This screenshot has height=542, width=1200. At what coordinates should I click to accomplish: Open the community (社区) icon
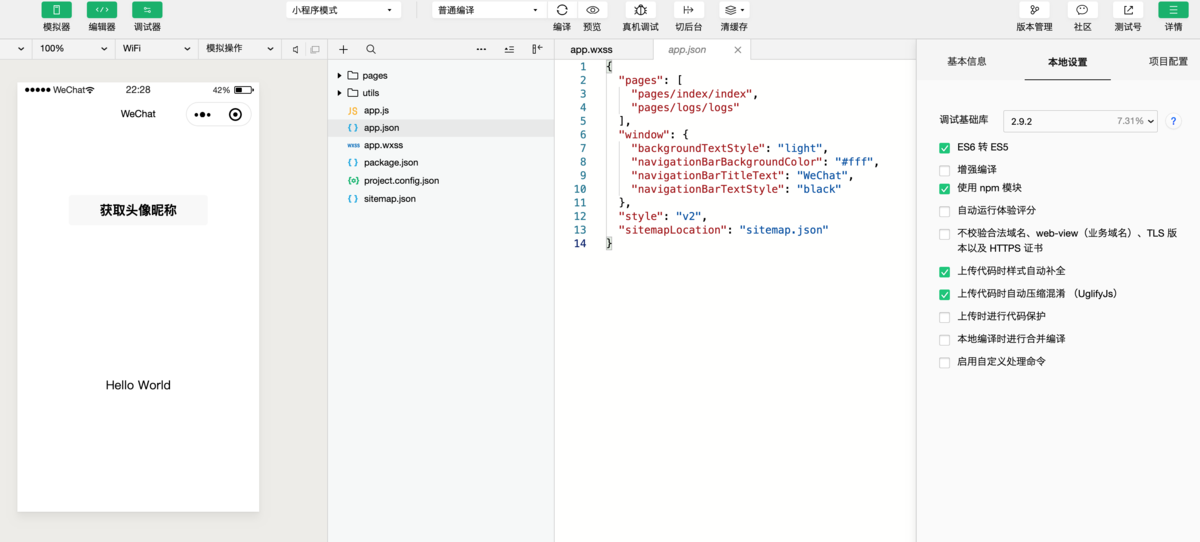1082,10
